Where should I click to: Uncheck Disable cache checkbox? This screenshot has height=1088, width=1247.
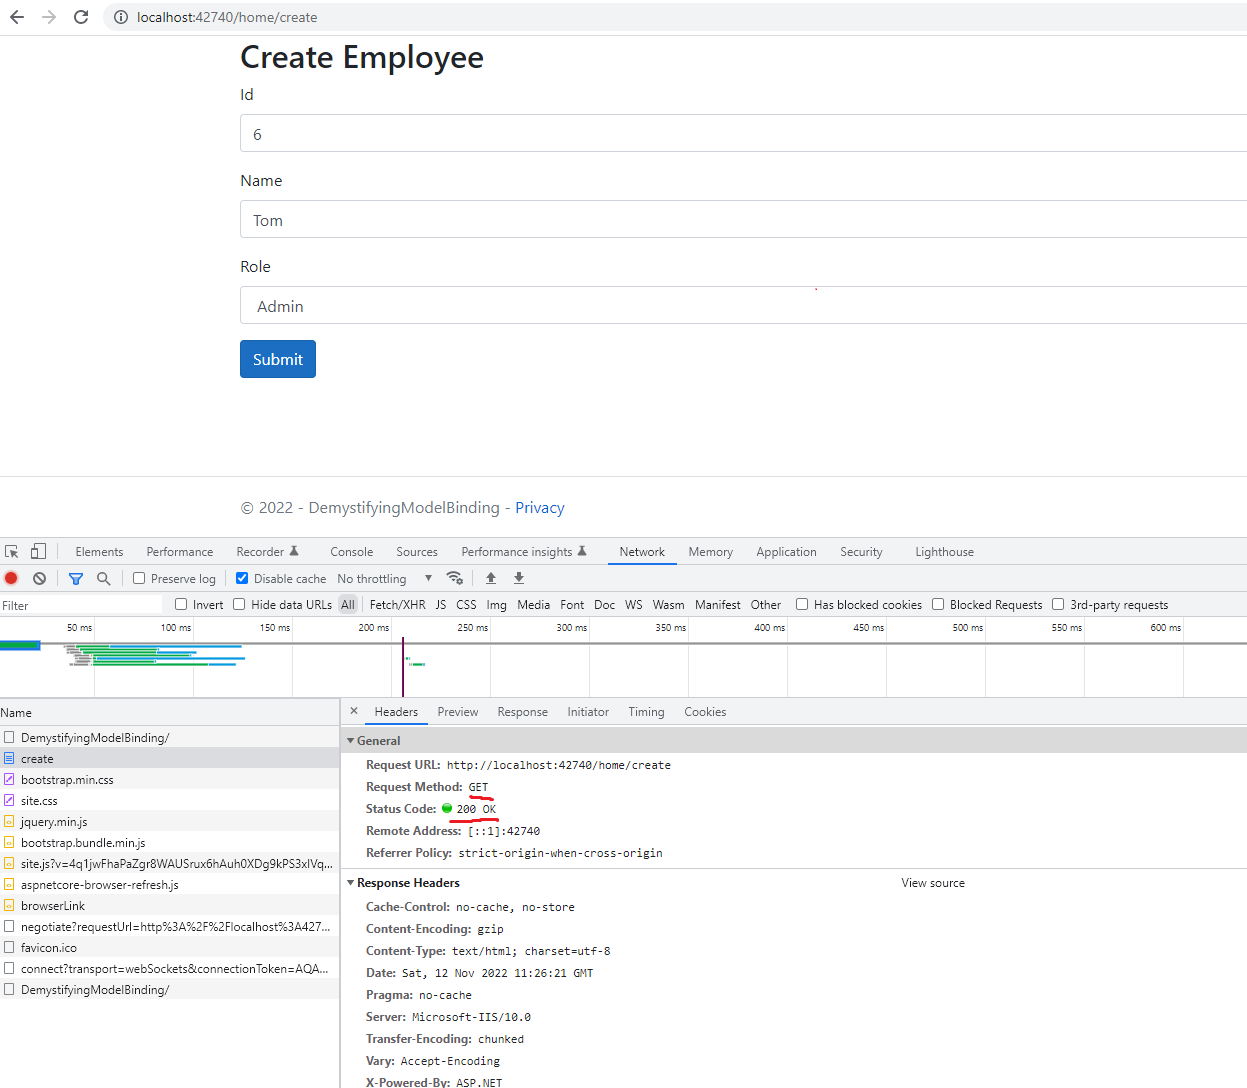(242, 578)
